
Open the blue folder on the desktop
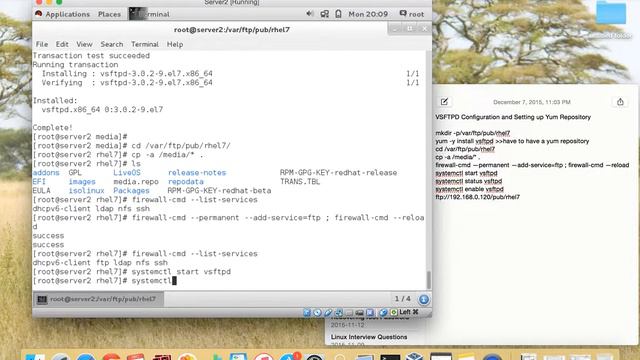(611, 13)
